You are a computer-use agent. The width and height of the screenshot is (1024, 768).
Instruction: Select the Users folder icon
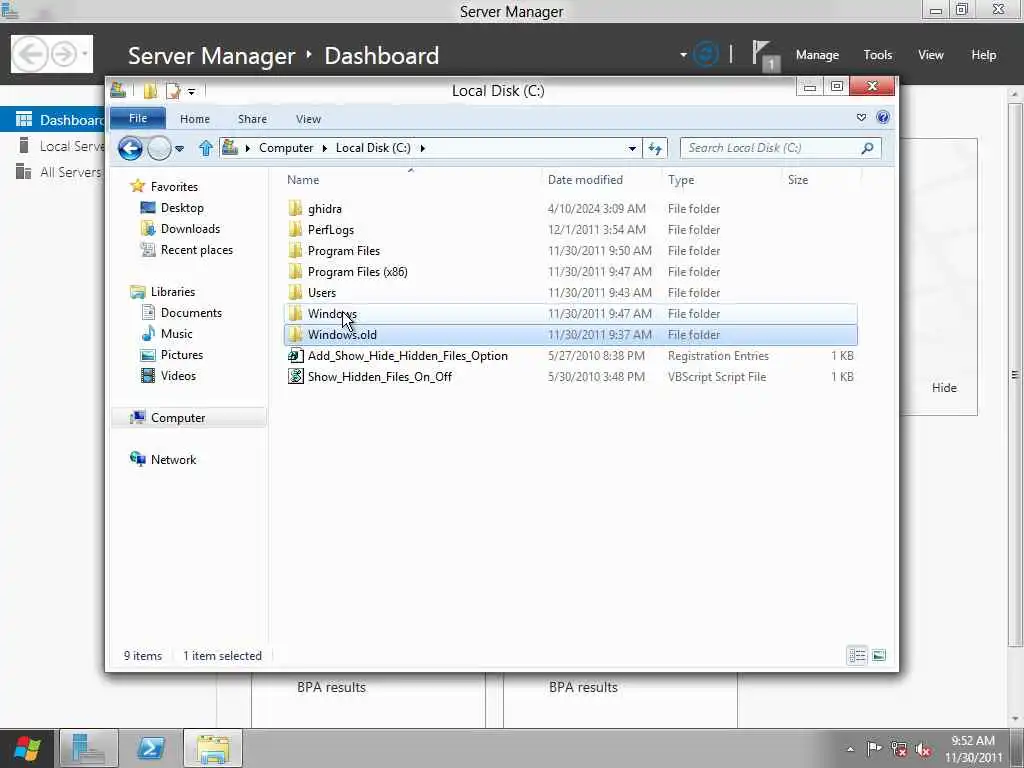click(x=295, y=293)
